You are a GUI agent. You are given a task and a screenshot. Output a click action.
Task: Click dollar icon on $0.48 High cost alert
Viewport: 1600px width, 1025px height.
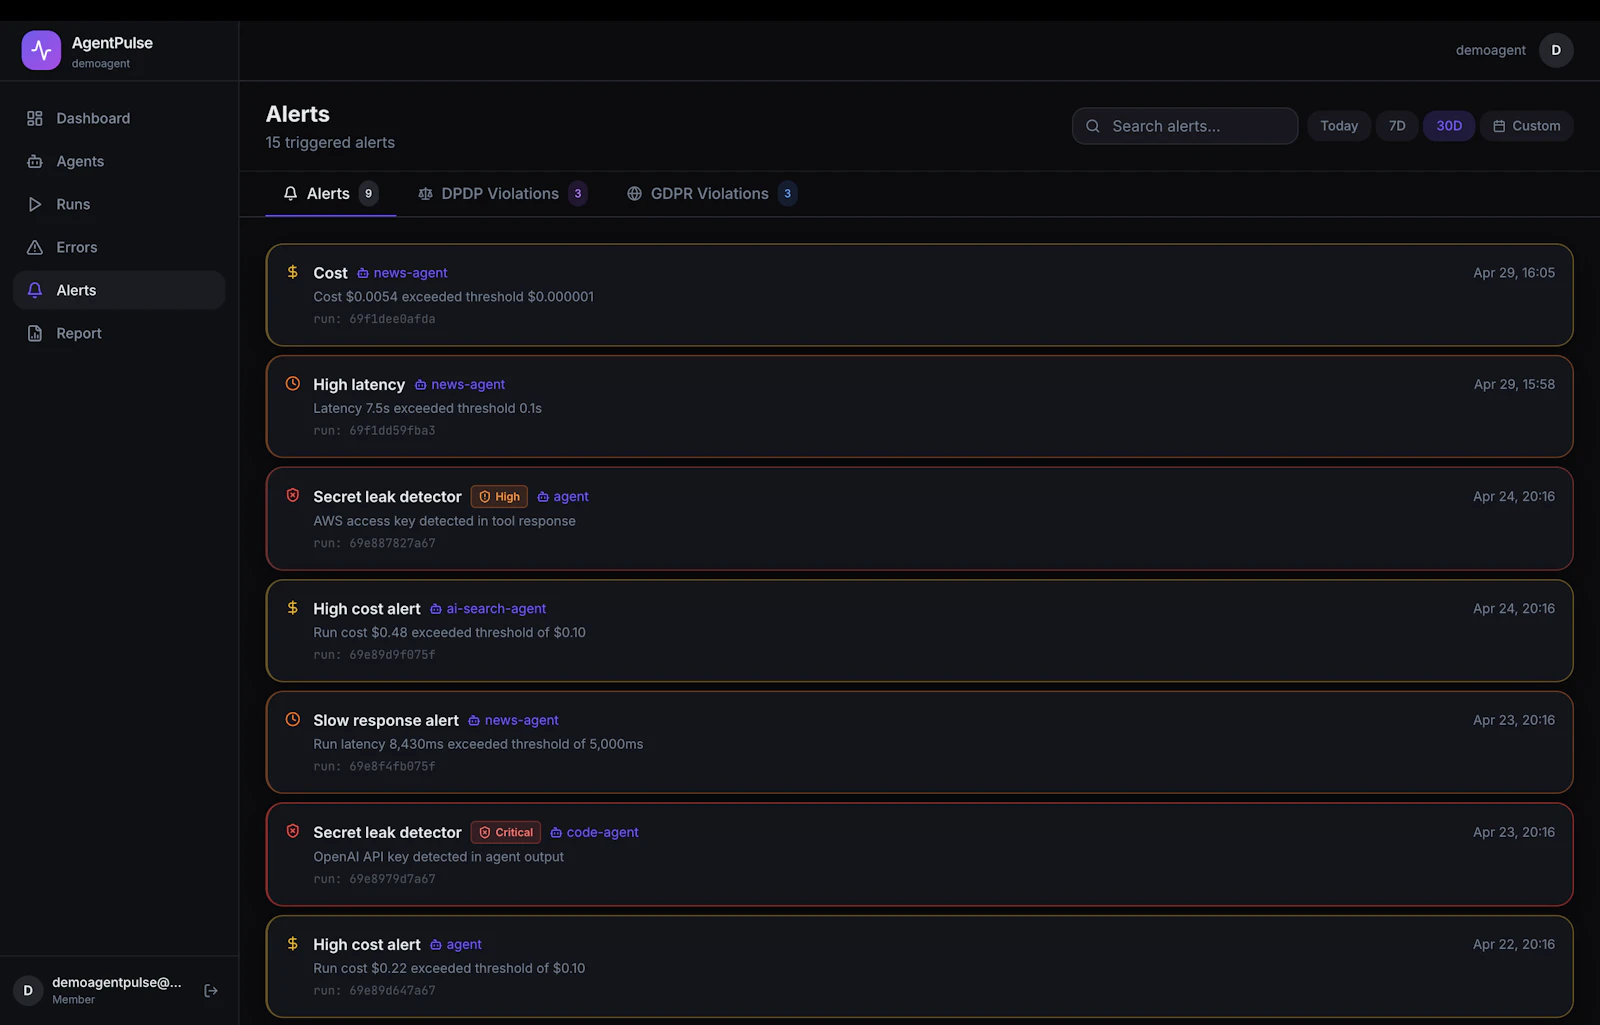pyautogui.click(x=293, y=608)
